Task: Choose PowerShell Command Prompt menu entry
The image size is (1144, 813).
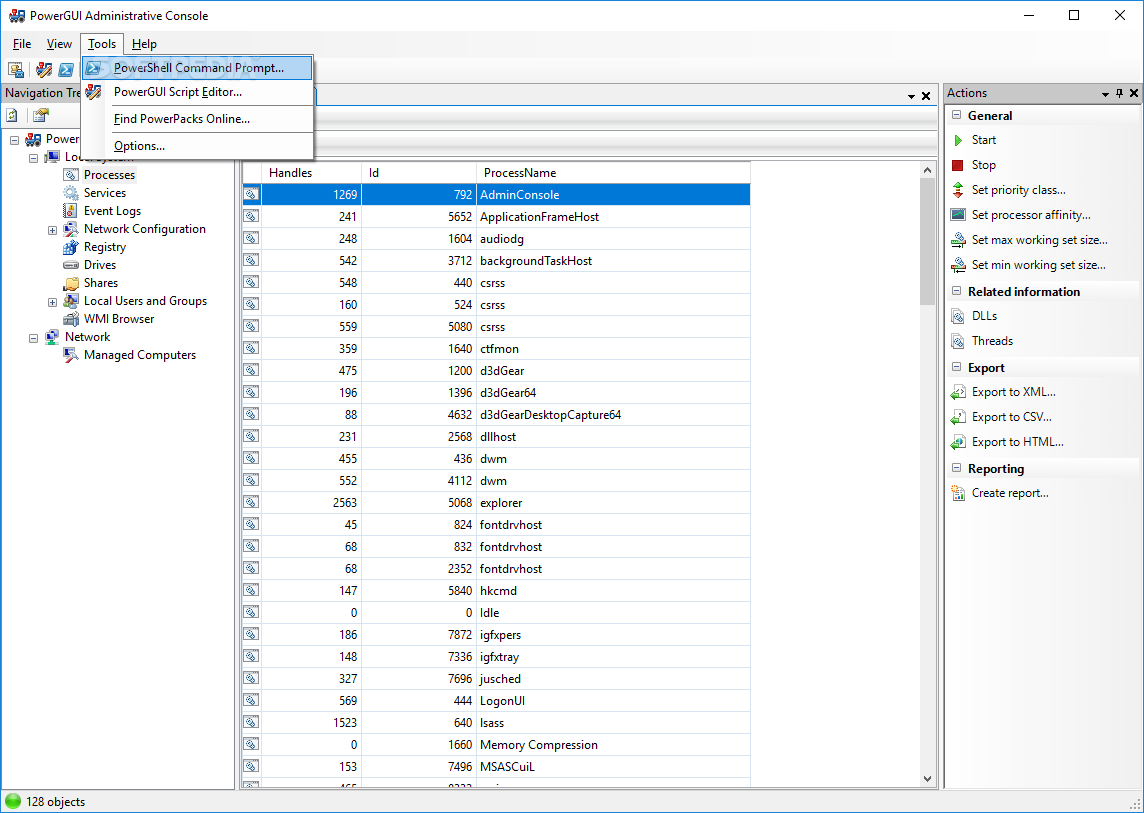Action: [197, 68]
